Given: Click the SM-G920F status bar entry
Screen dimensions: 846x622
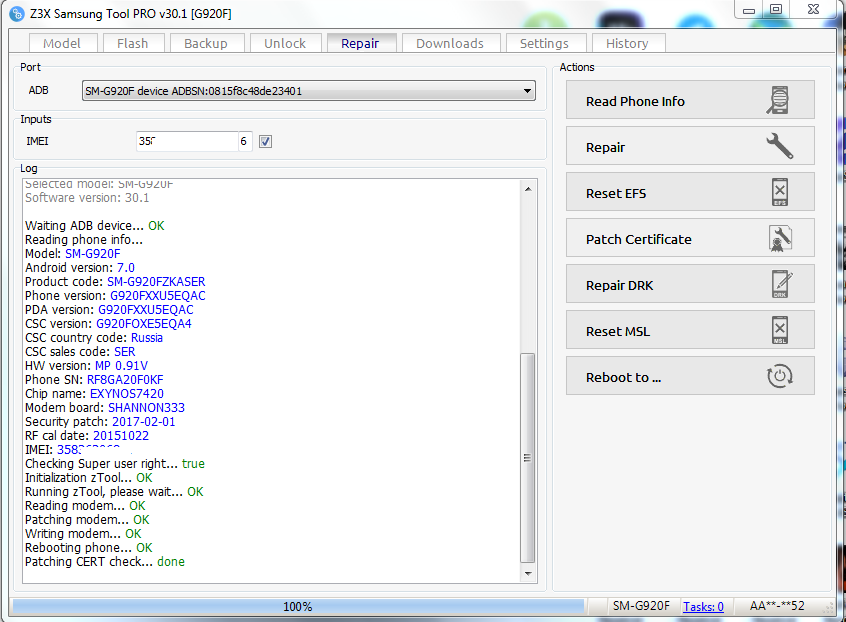Looking at the screenshot, I should (641, 606).
